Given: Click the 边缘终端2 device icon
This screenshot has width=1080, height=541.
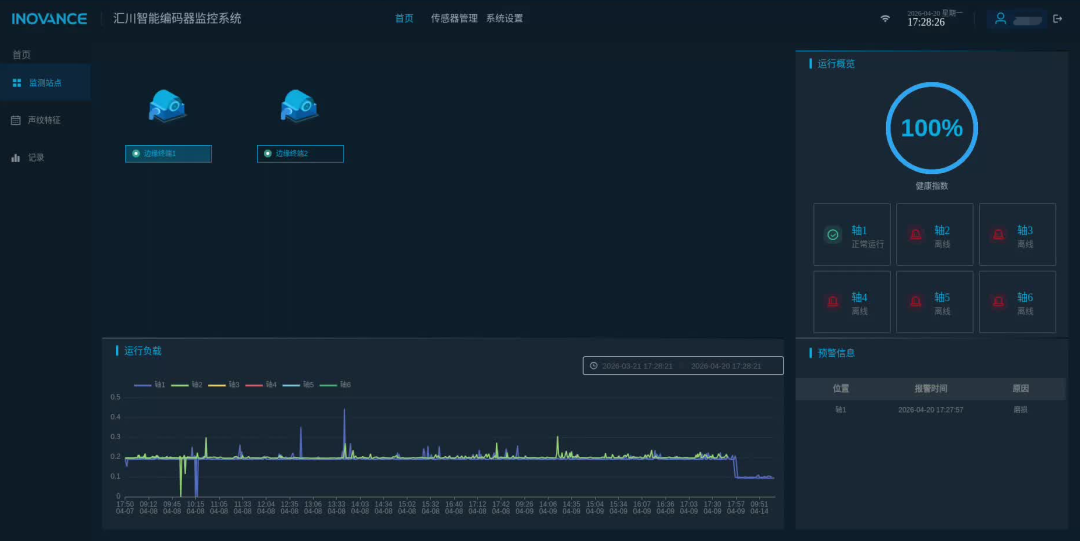Looking at the screenshot, I should [299, 105].
